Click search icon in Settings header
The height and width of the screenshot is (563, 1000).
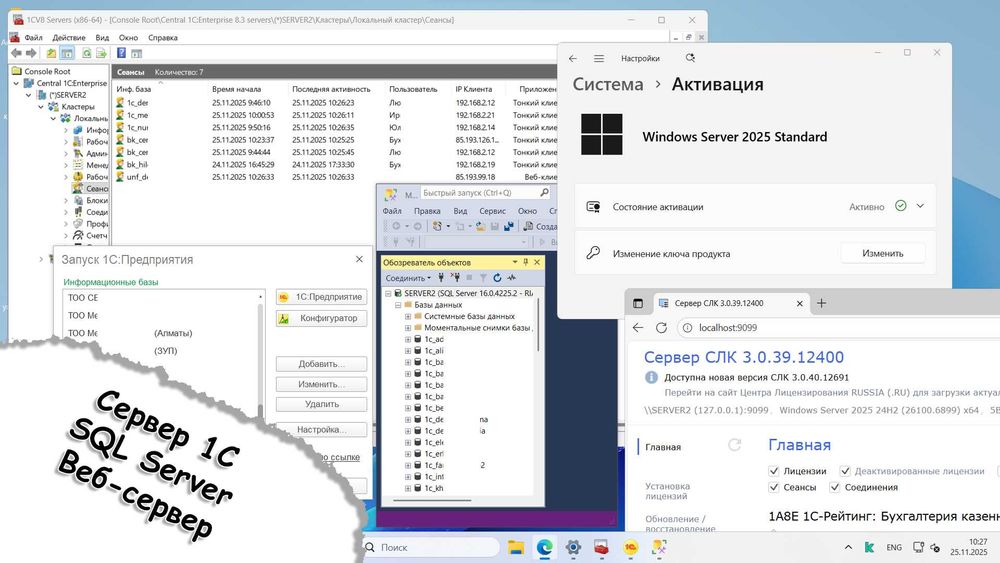[x=690, y=58]
